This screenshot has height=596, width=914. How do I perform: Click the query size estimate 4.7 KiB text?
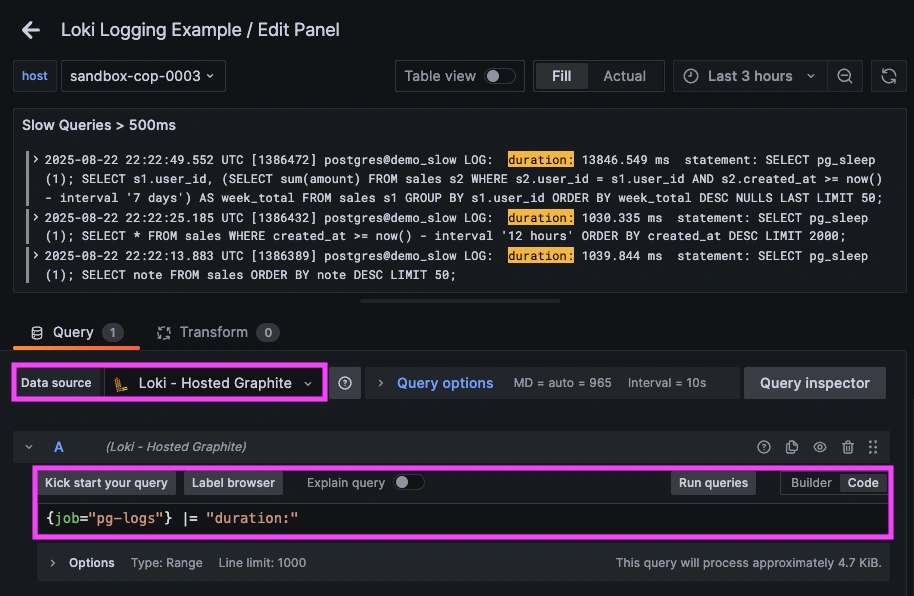(x=748, y=563)
